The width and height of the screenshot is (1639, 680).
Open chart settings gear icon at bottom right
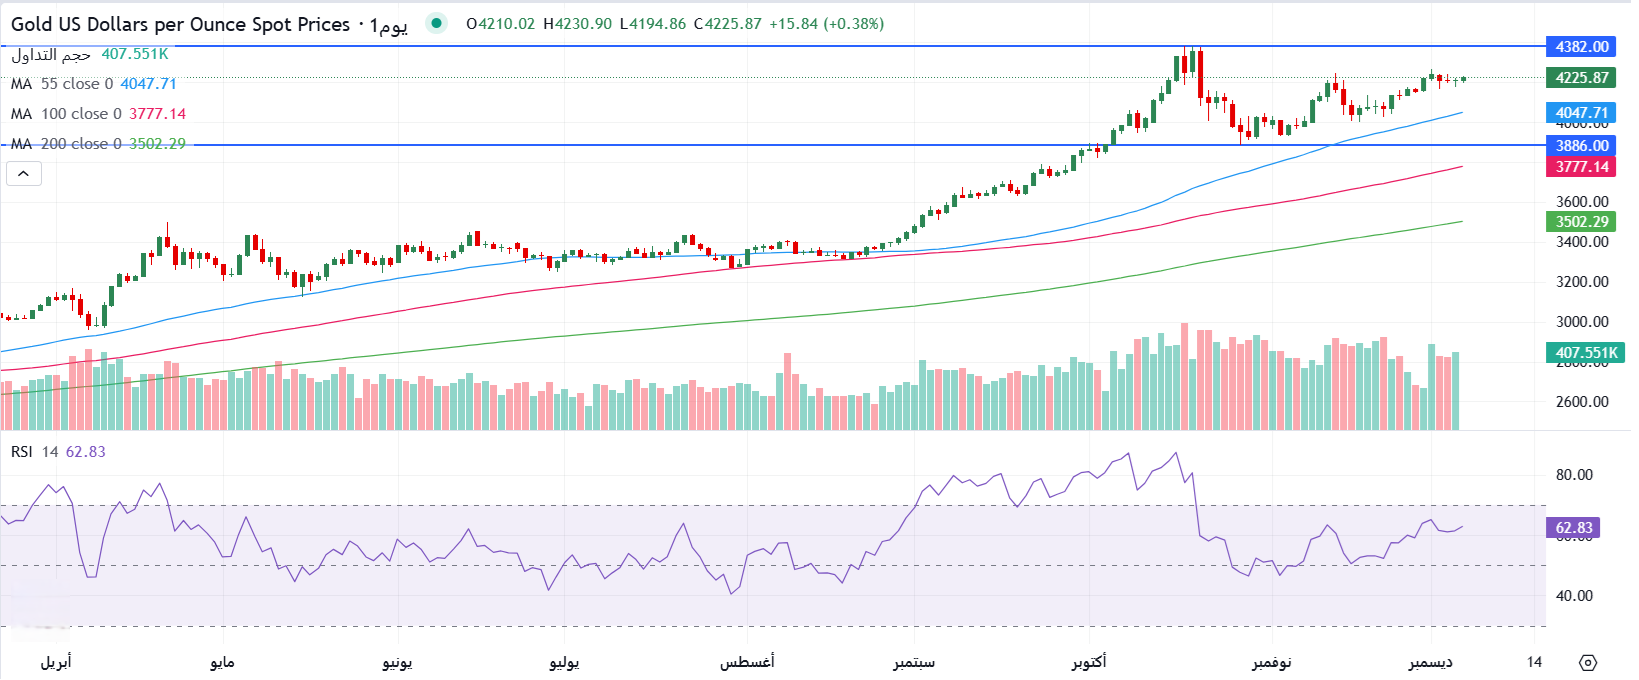tap(1588, 662)
